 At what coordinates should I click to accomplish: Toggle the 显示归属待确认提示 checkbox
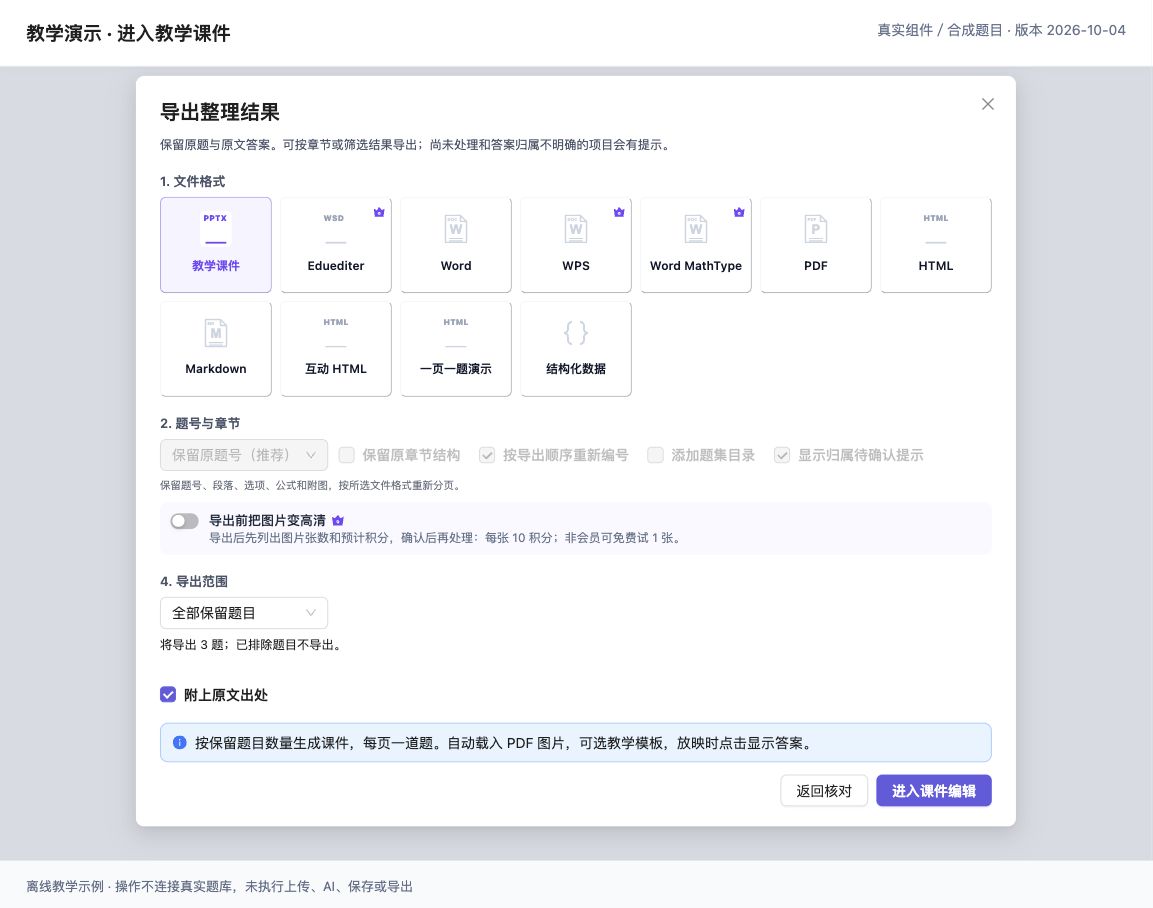(782, 455)
